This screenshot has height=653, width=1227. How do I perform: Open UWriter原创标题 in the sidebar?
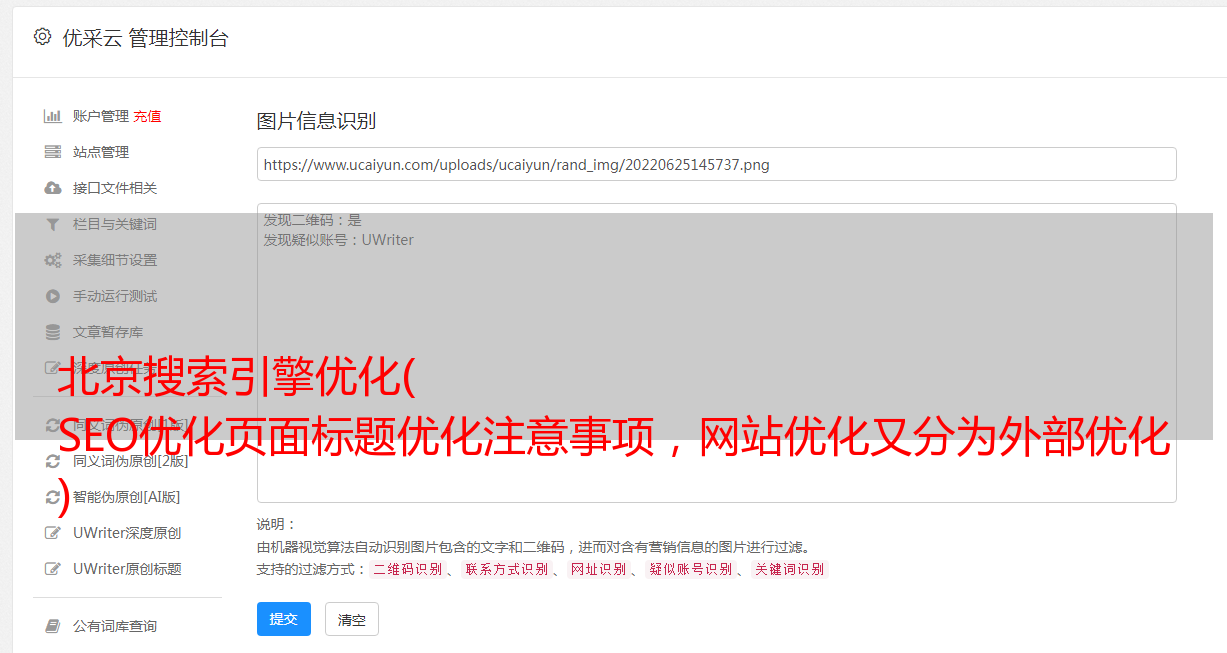(127, 569)
